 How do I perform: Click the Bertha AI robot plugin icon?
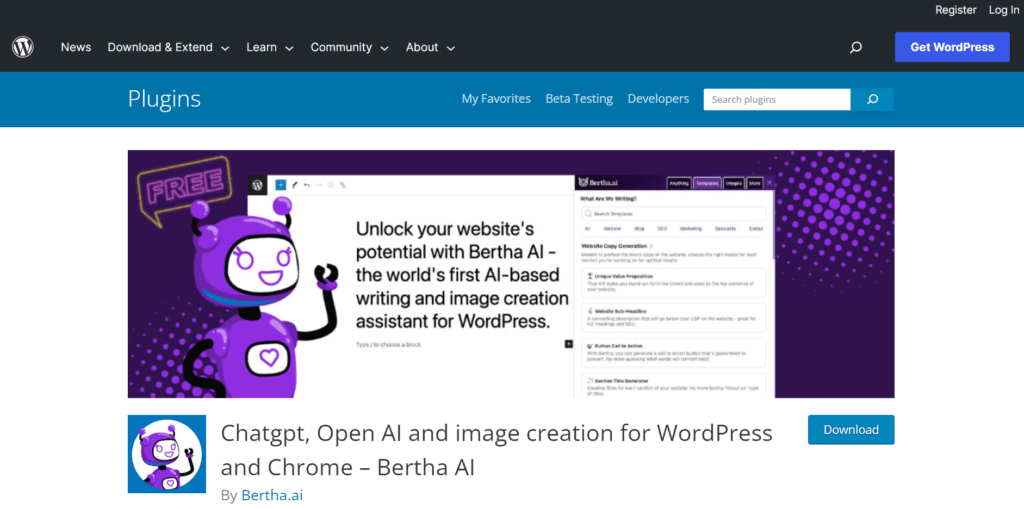(x=167, y=453)
